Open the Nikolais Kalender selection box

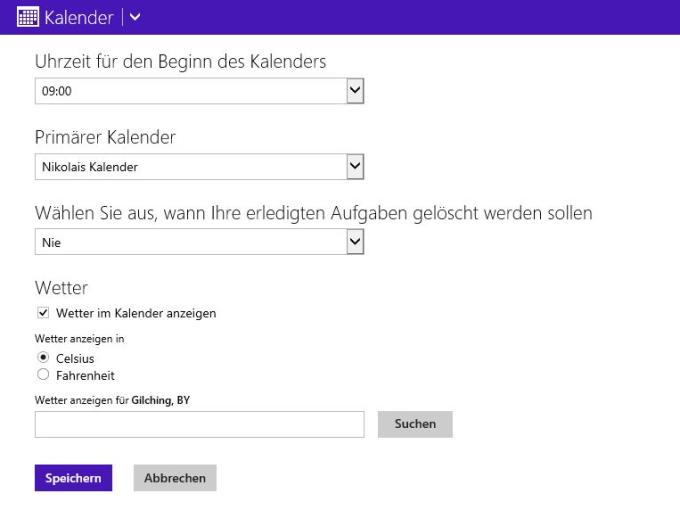(199, 167)
